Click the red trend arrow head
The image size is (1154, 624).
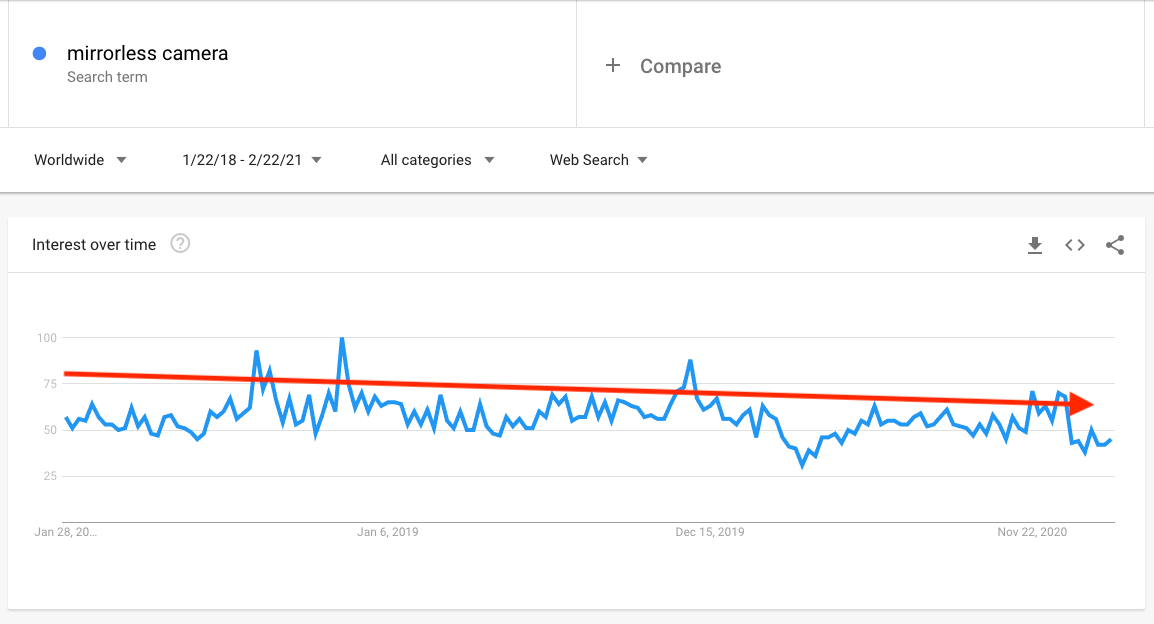[1081, 404]
